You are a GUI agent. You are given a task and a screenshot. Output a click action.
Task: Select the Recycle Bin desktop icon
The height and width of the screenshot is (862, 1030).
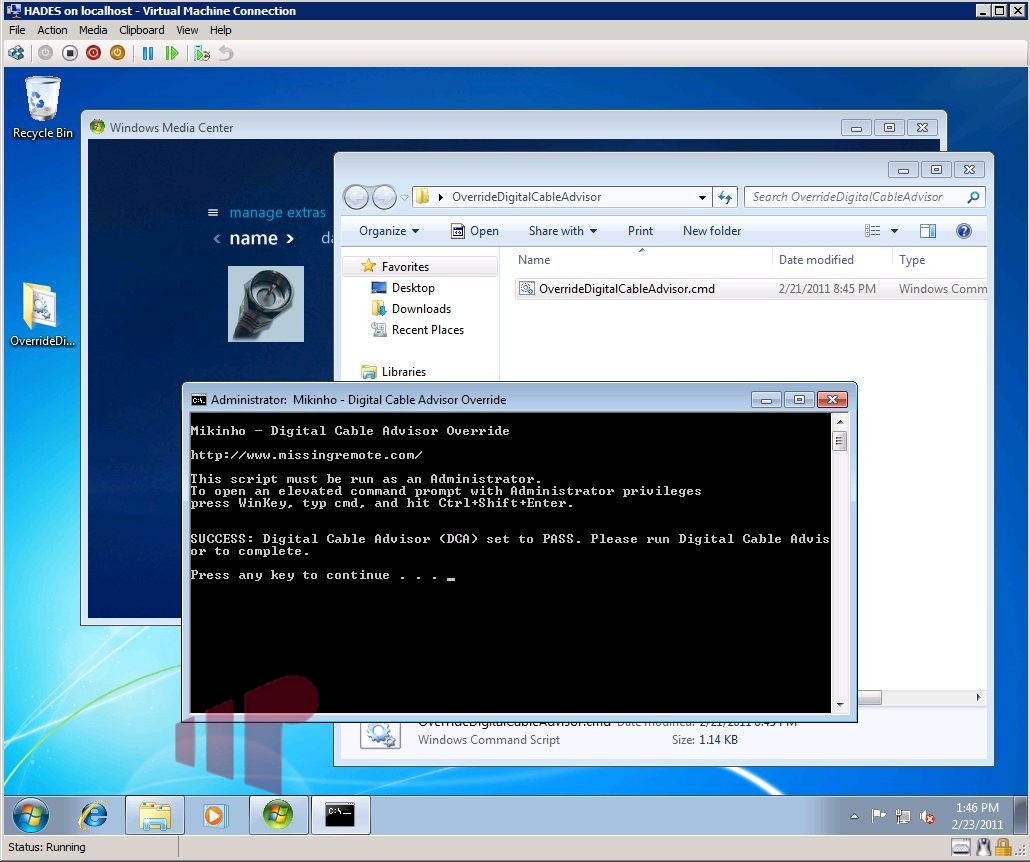43,108
